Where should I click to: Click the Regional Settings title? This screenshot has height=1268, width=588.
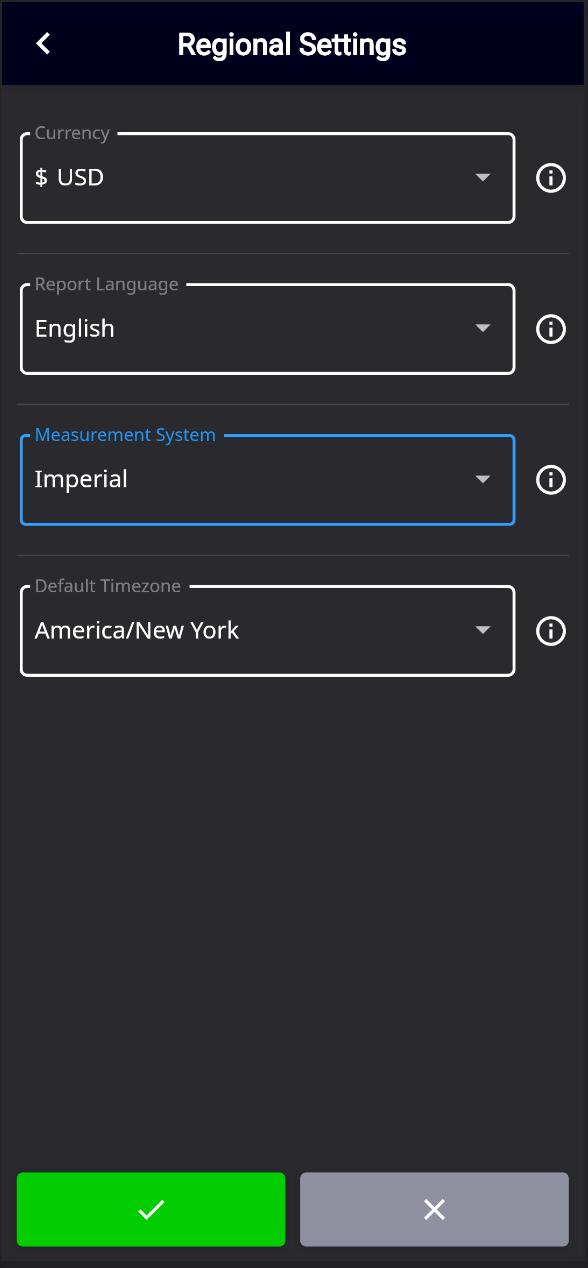click(x=292, y=45)
